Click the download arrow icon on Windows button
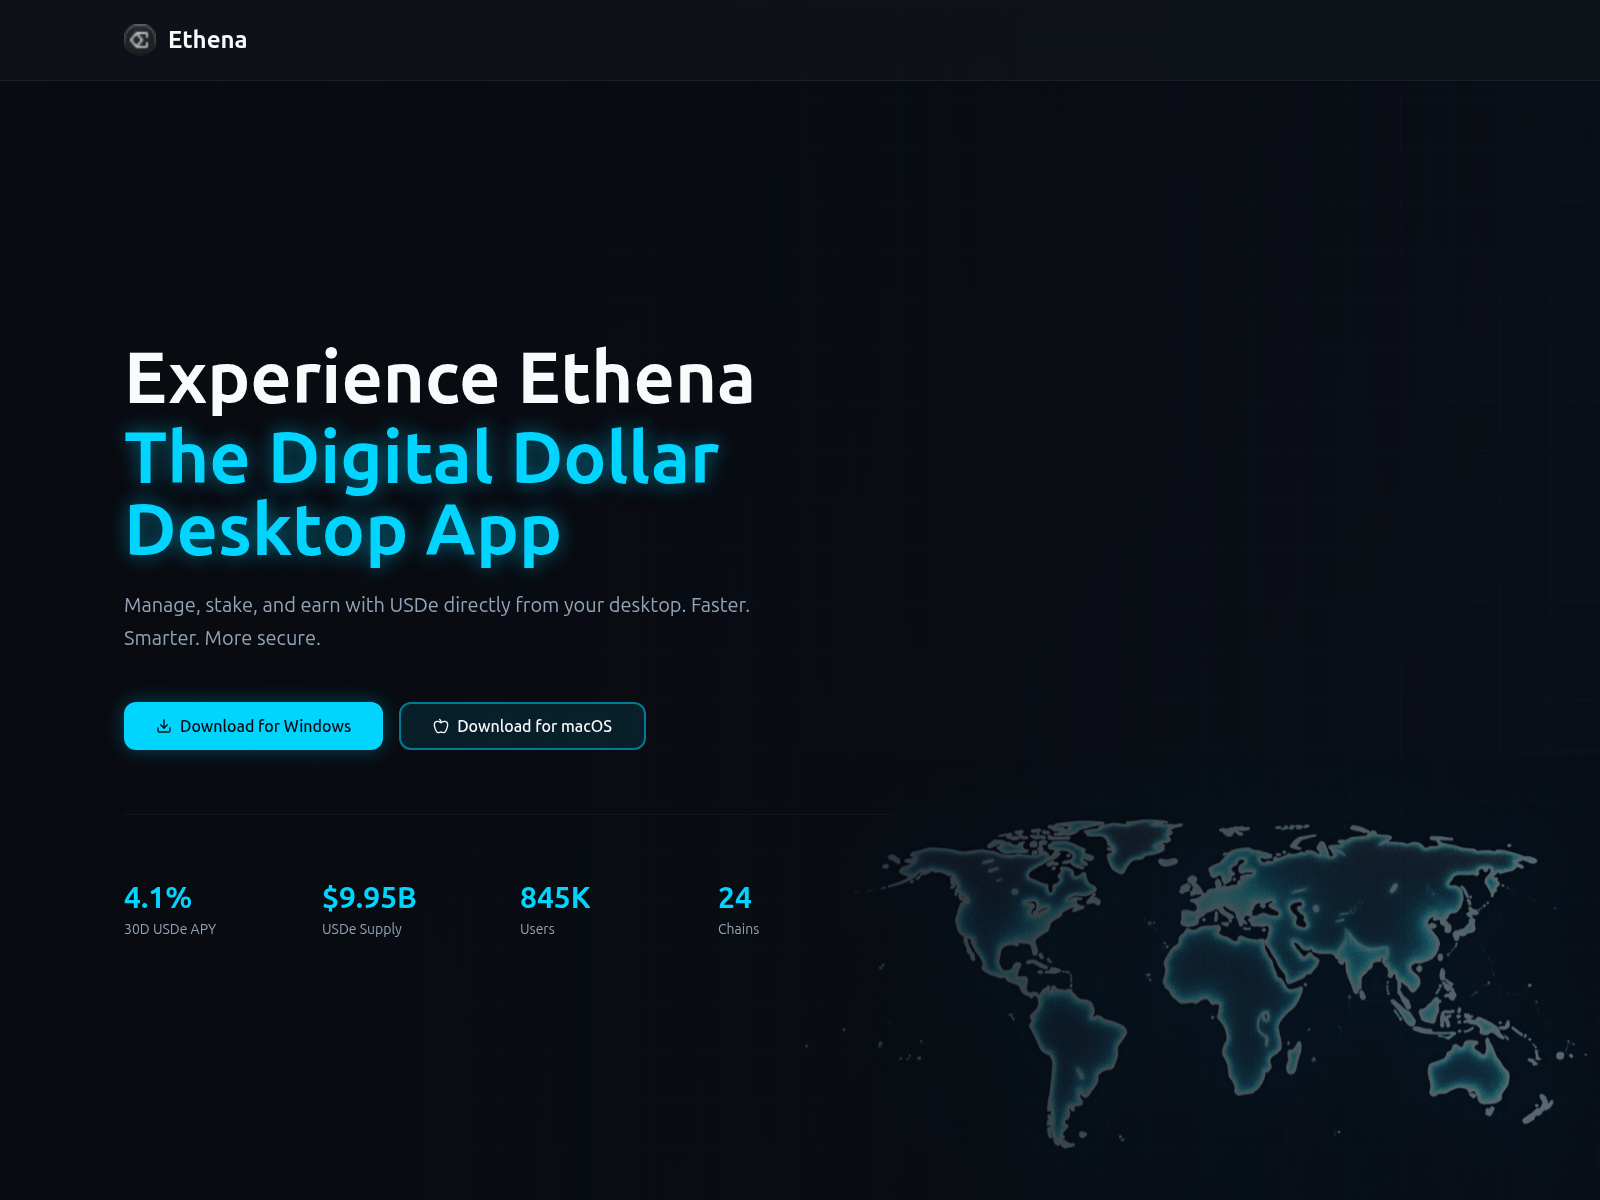The width and height of the screenshot is (1600, 1200). pos(164,726)
